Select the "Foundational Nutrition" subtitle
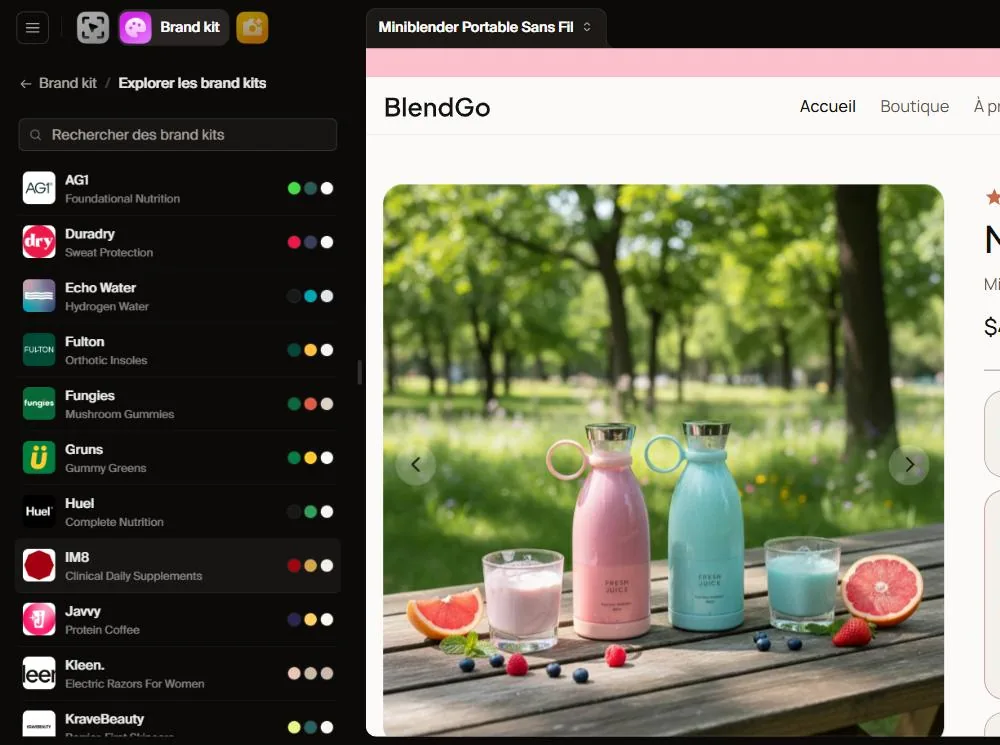Screen dimensions: 1000x745 click(x=122, y=198)
